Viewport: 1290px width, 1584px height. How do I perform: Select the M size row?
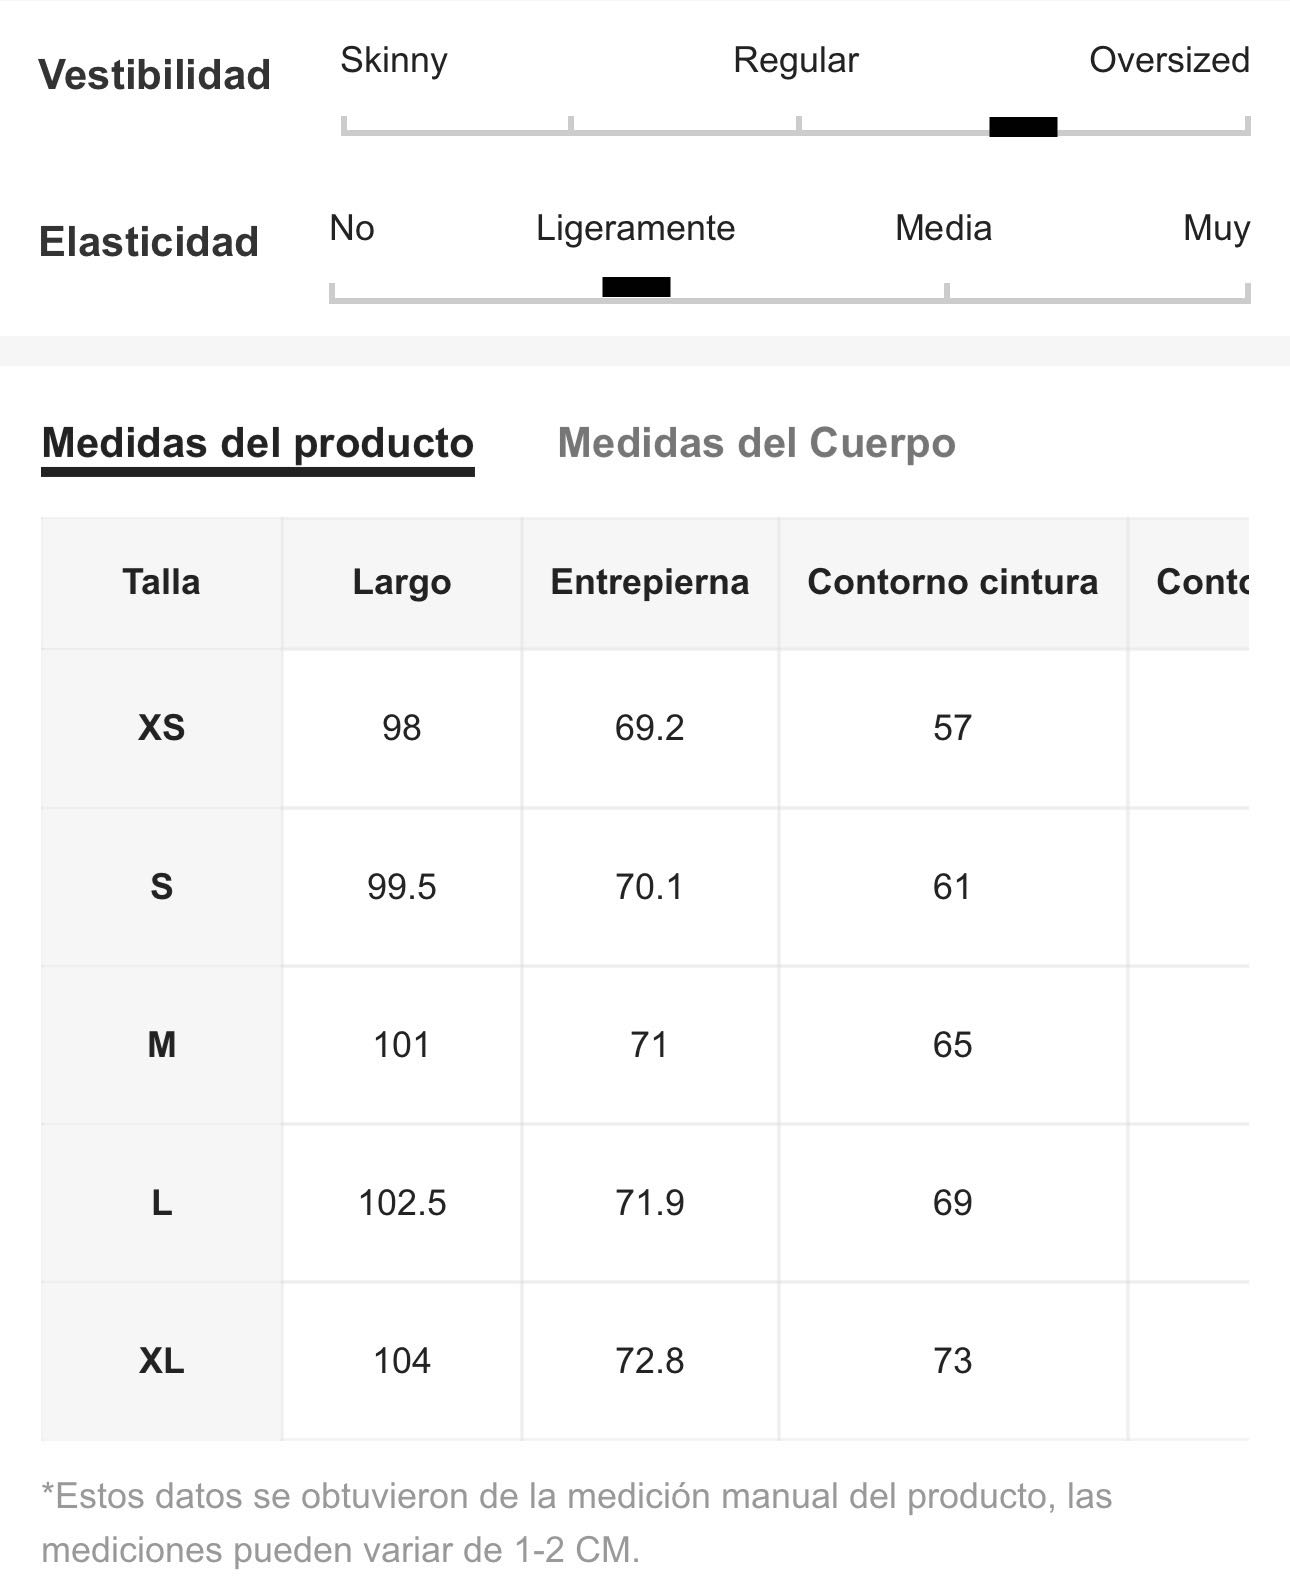[645, 1045]
